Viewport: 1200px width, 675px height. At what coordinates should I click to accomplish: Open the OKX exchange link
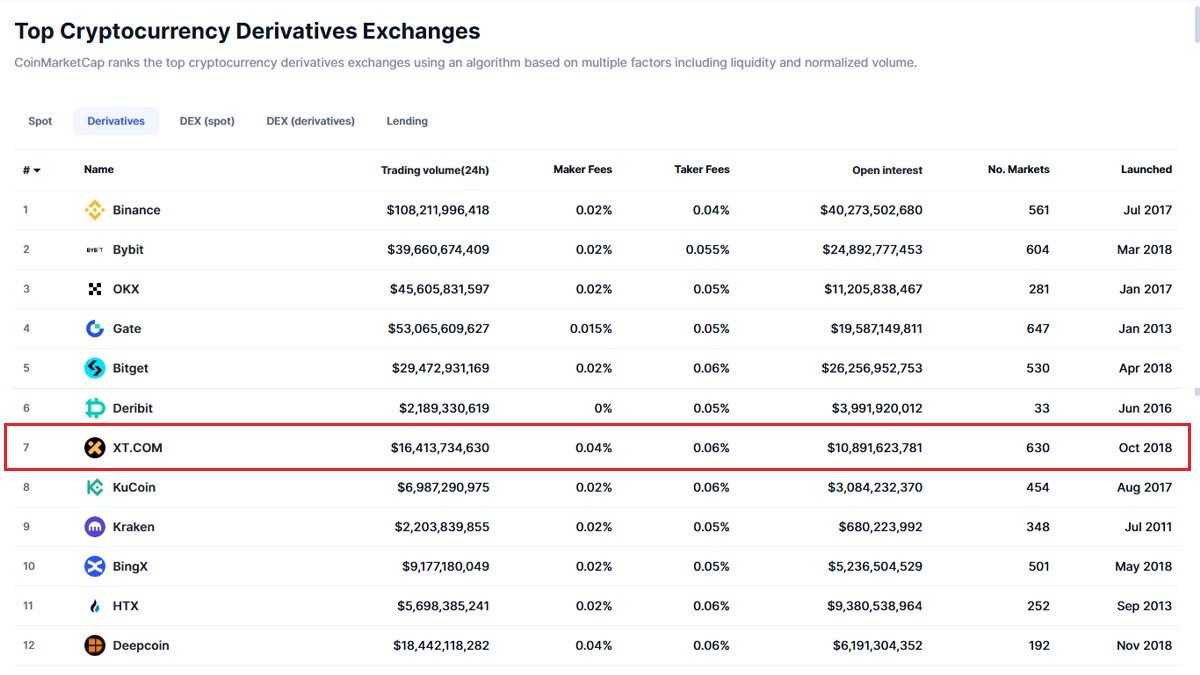[126, 289]
